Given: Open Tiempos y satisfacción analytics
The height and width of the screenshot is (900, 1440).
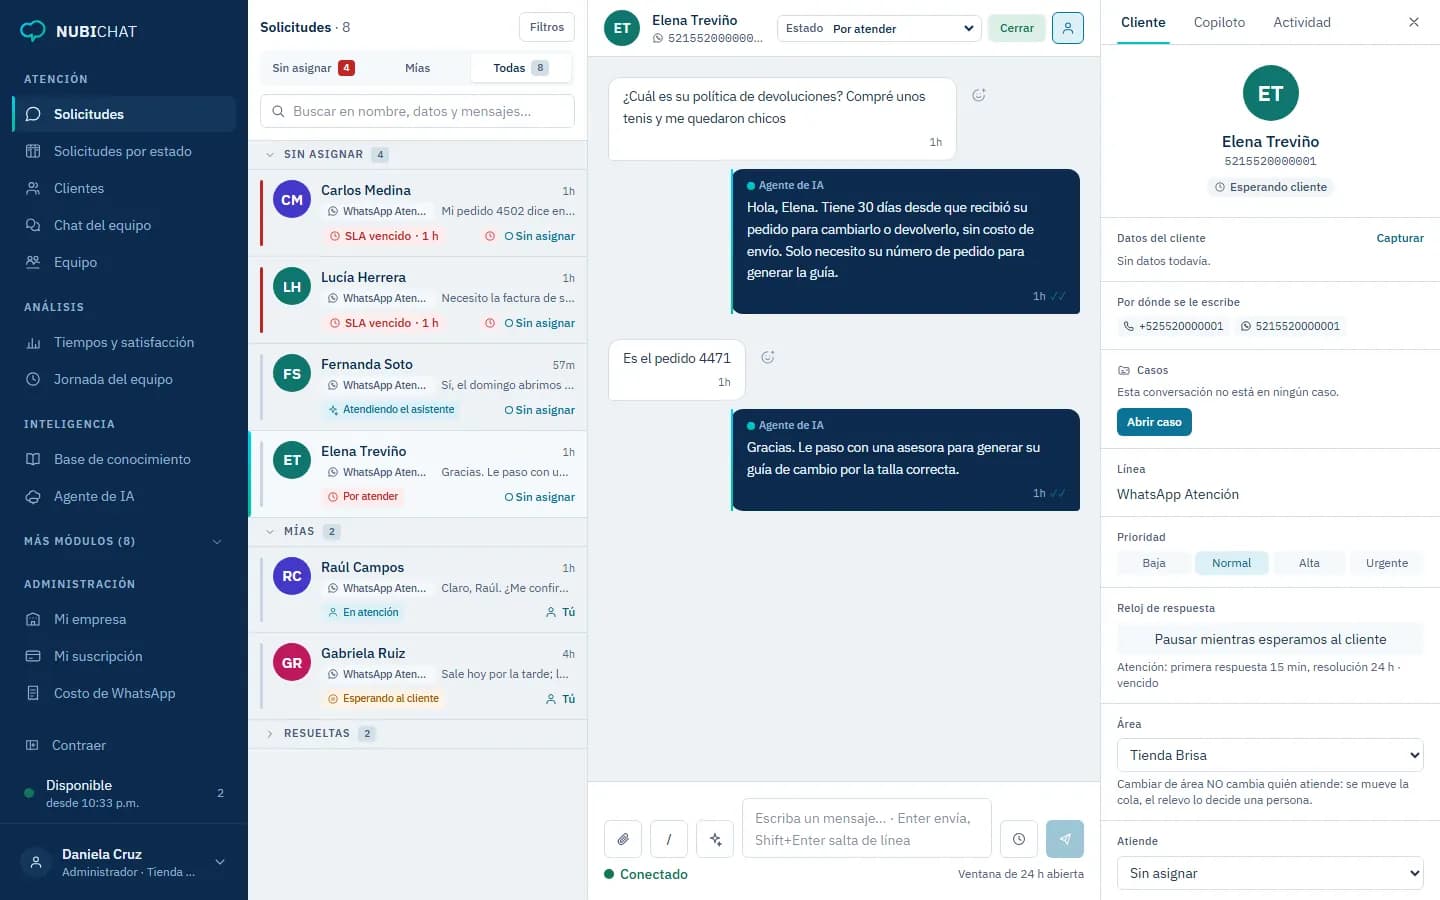Looking at the screenshot, I should point(124,342).
